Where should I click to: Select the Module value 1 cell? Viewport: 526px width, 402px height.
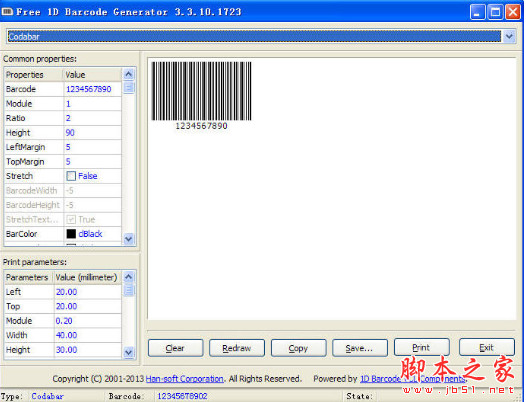tap(92, 104)
